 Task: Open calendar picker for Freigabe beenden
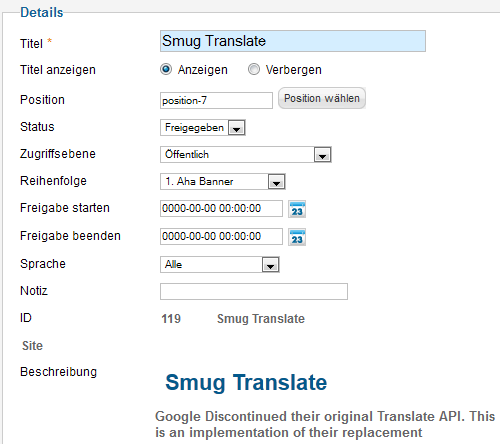[297, 237]
